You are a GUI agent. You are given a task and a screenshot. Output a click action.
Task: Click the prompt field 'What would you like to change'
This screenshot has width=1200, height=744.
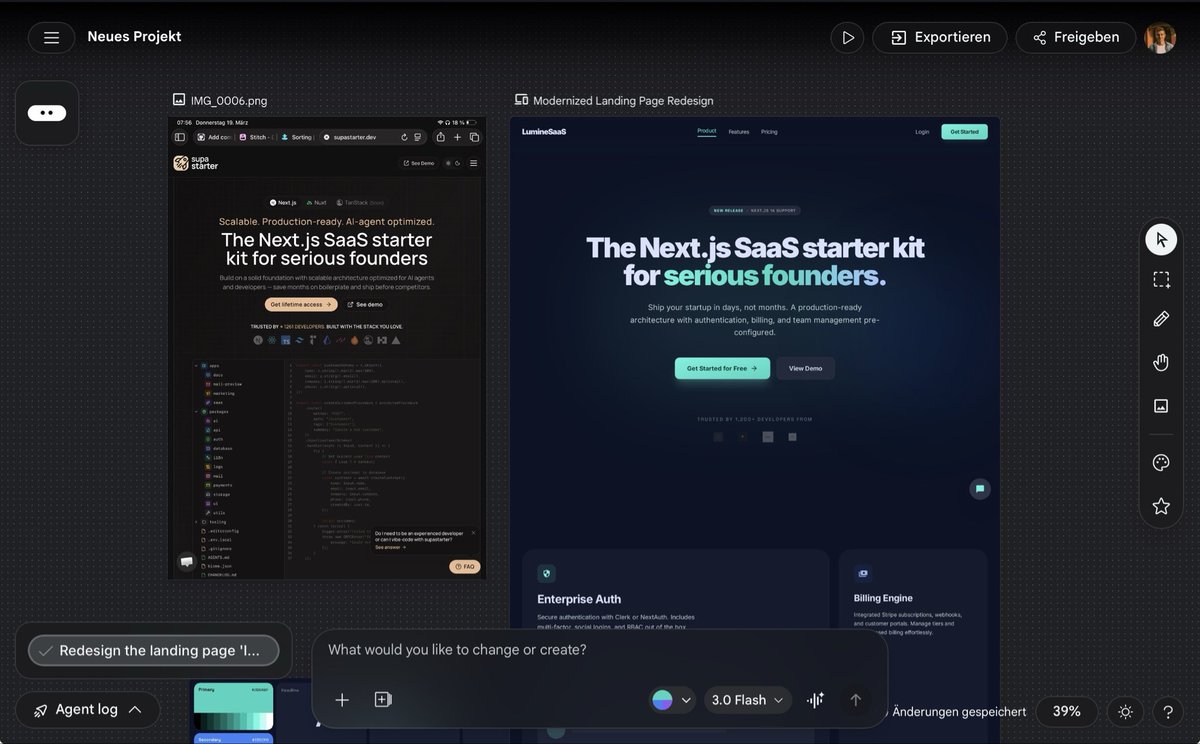coord(457,650)
